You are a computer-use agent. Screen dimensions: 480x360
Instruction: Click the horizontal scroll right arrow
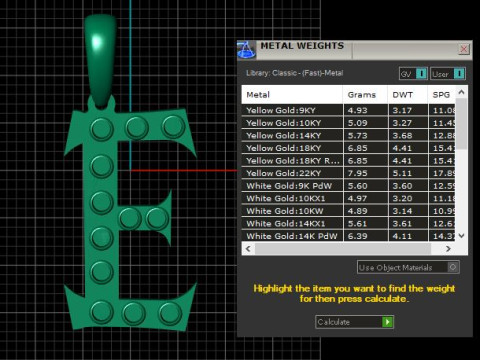448,249
